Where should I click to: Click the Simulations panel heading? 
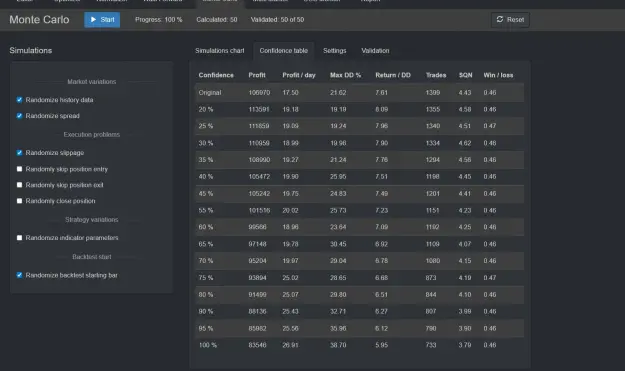coord(31,51)
